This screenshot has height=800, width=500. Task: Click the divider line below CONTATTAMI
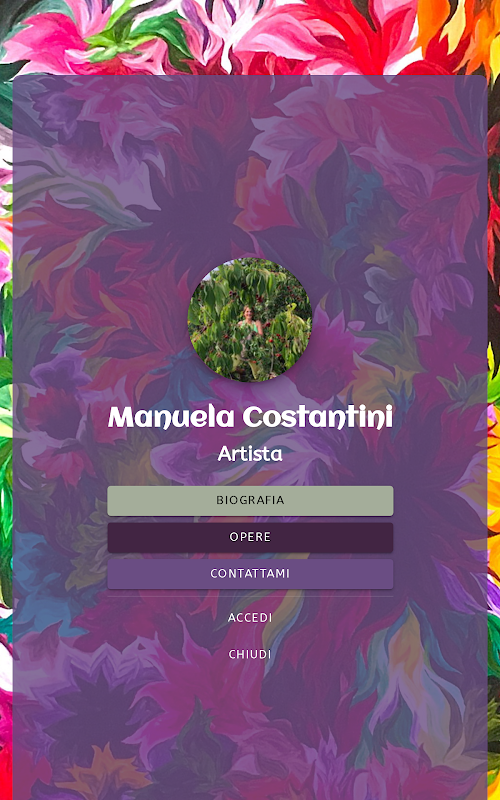point(250,596)
